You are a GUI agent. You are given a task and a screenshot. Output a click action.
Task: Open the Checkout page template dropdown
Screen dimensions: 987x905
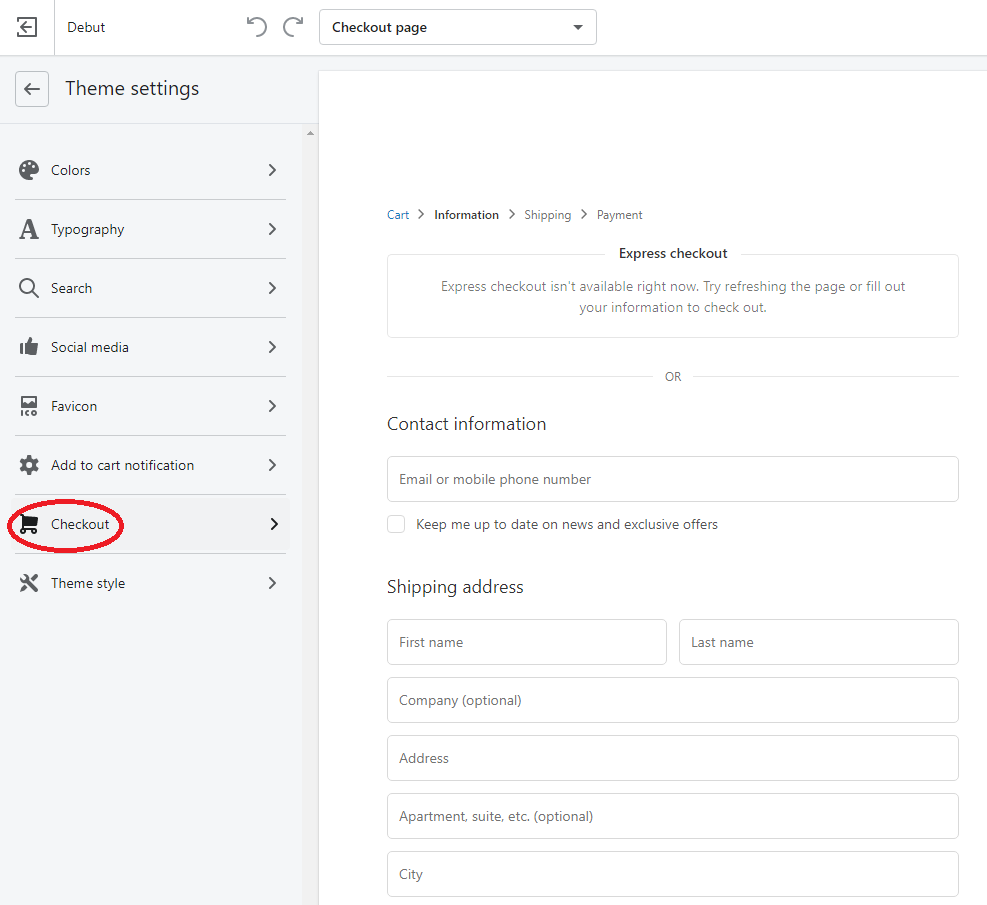[458, 27]
